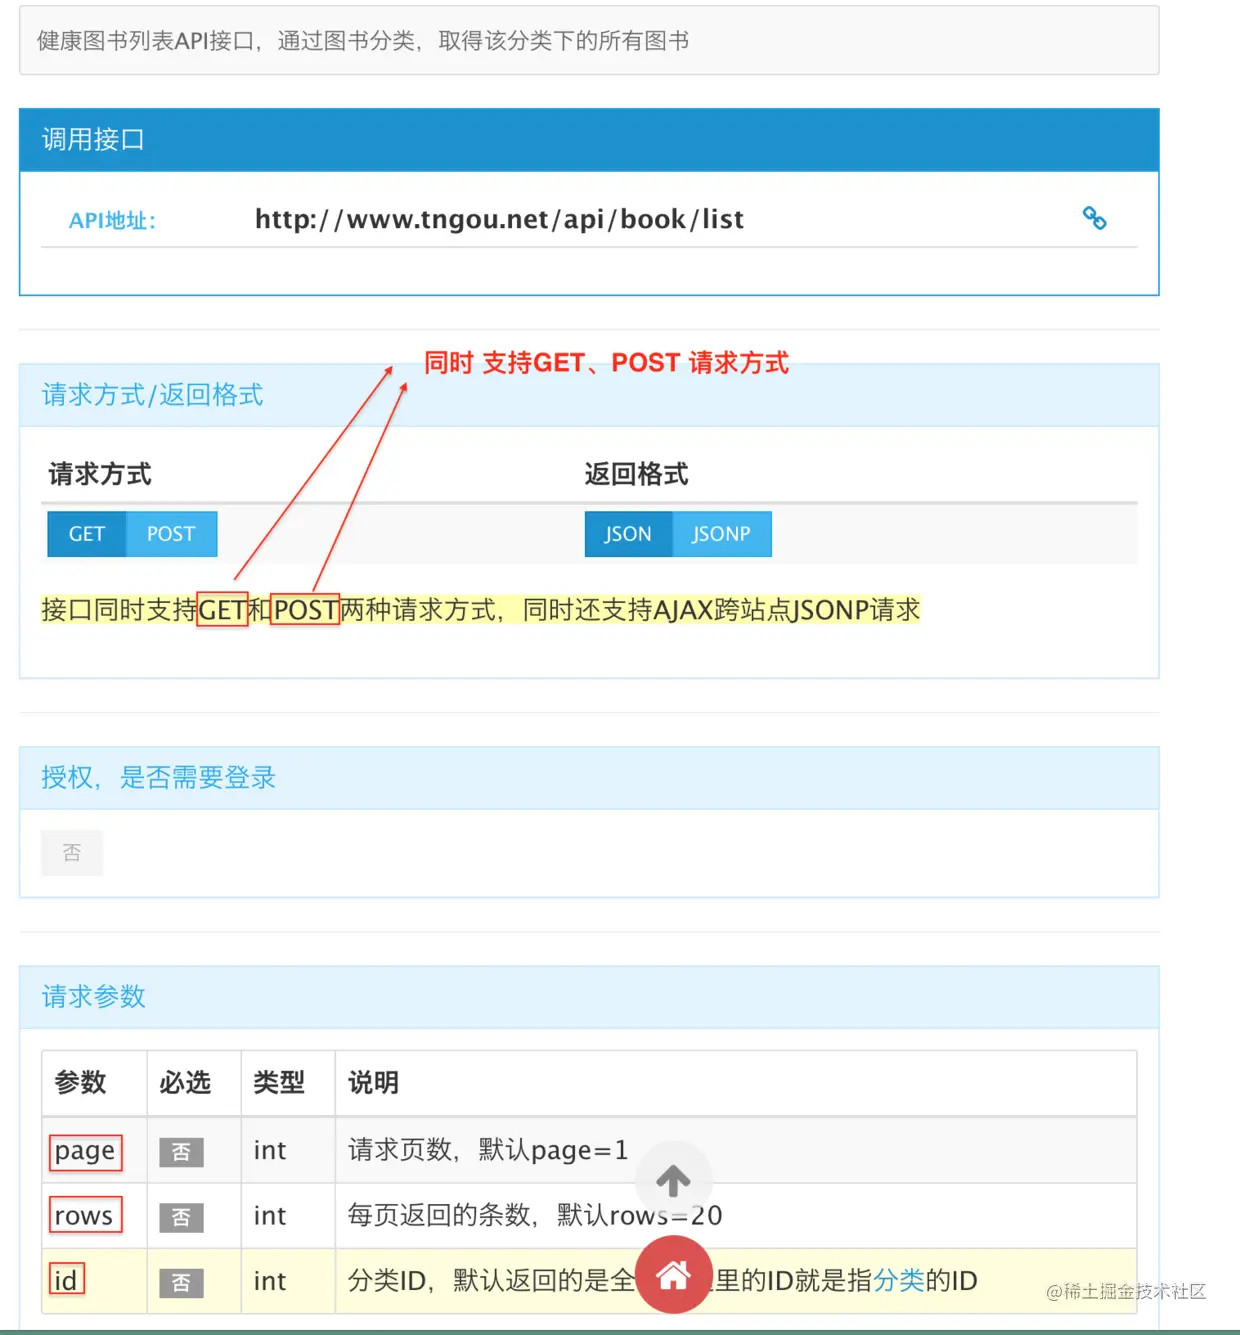Viewport: 1240px width, 1335px height.
Task: Switch to the 请求方式 column header
Action: (98, 473)
